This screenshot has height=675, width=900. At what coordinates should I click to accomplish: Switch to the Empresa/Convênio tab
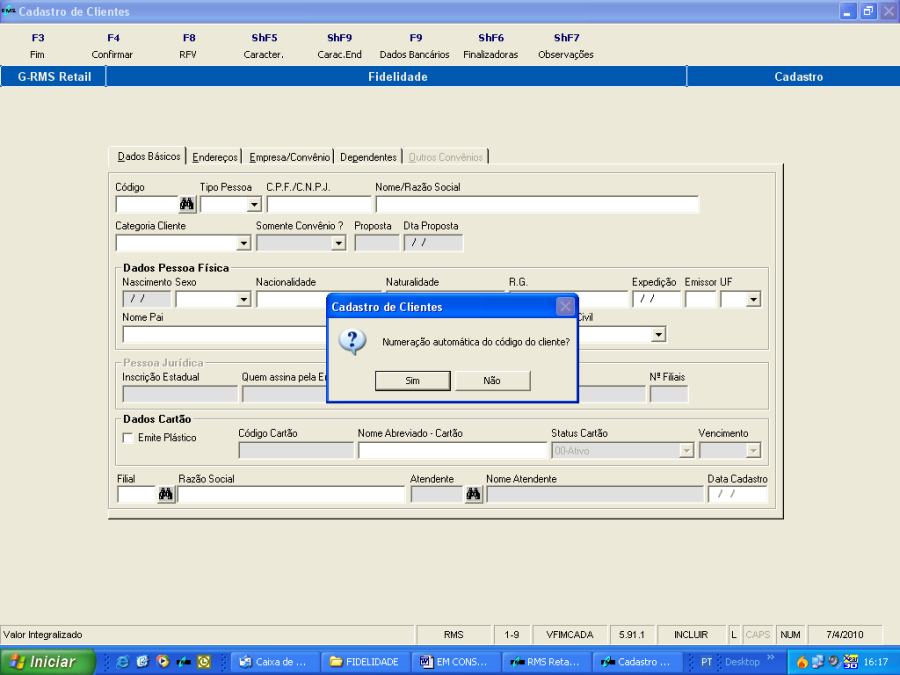pyautogui.click(x=289, y=157)
